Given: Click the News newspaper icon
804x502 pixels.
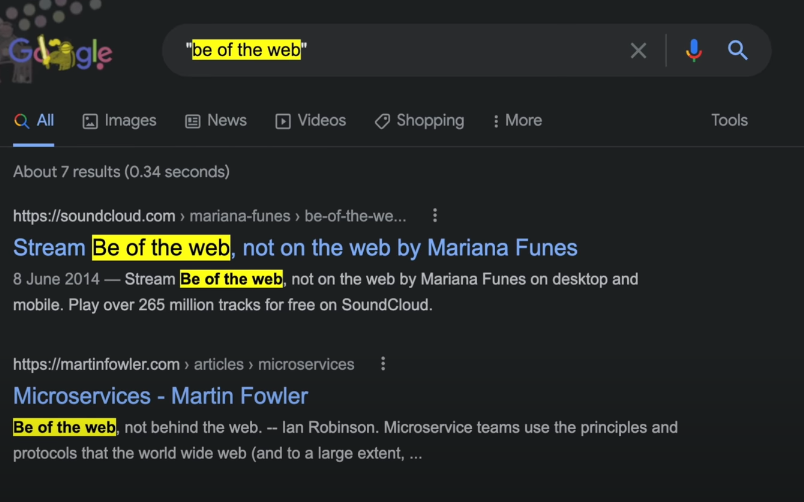Looking at the screenshot, I should pos(193,121).
